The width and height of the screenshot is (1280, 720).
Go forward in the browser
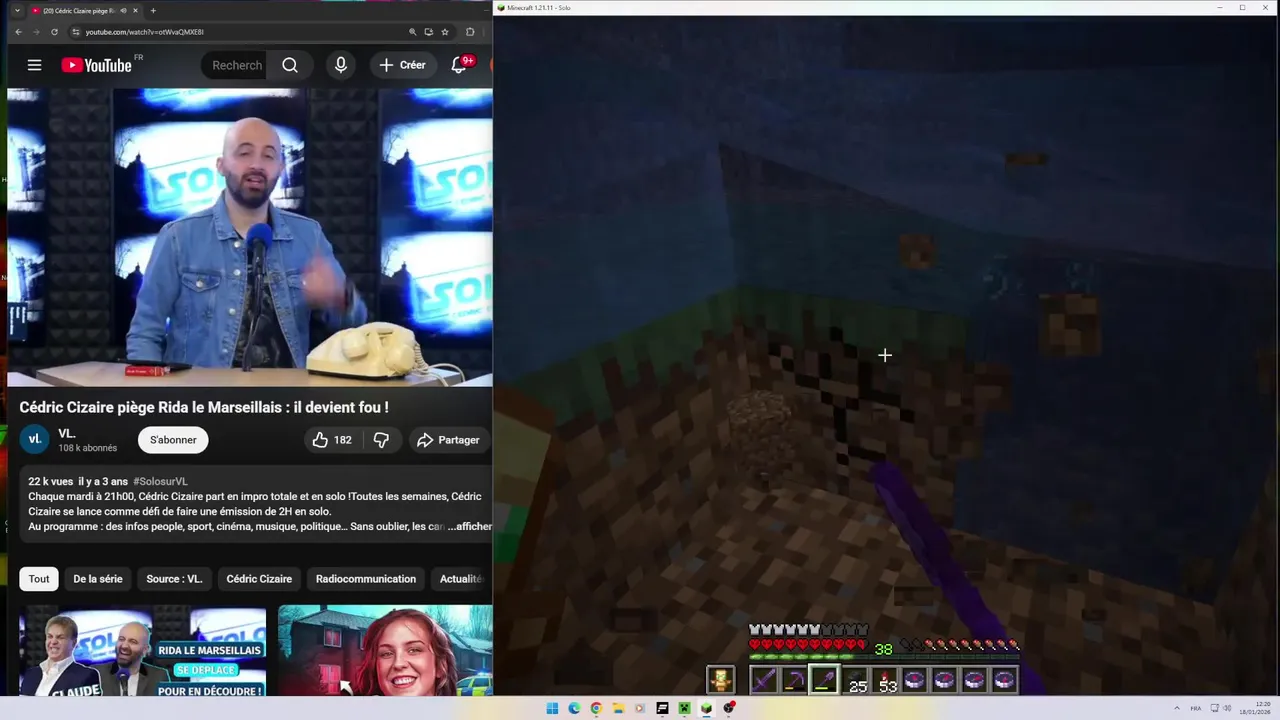[36, 32]
